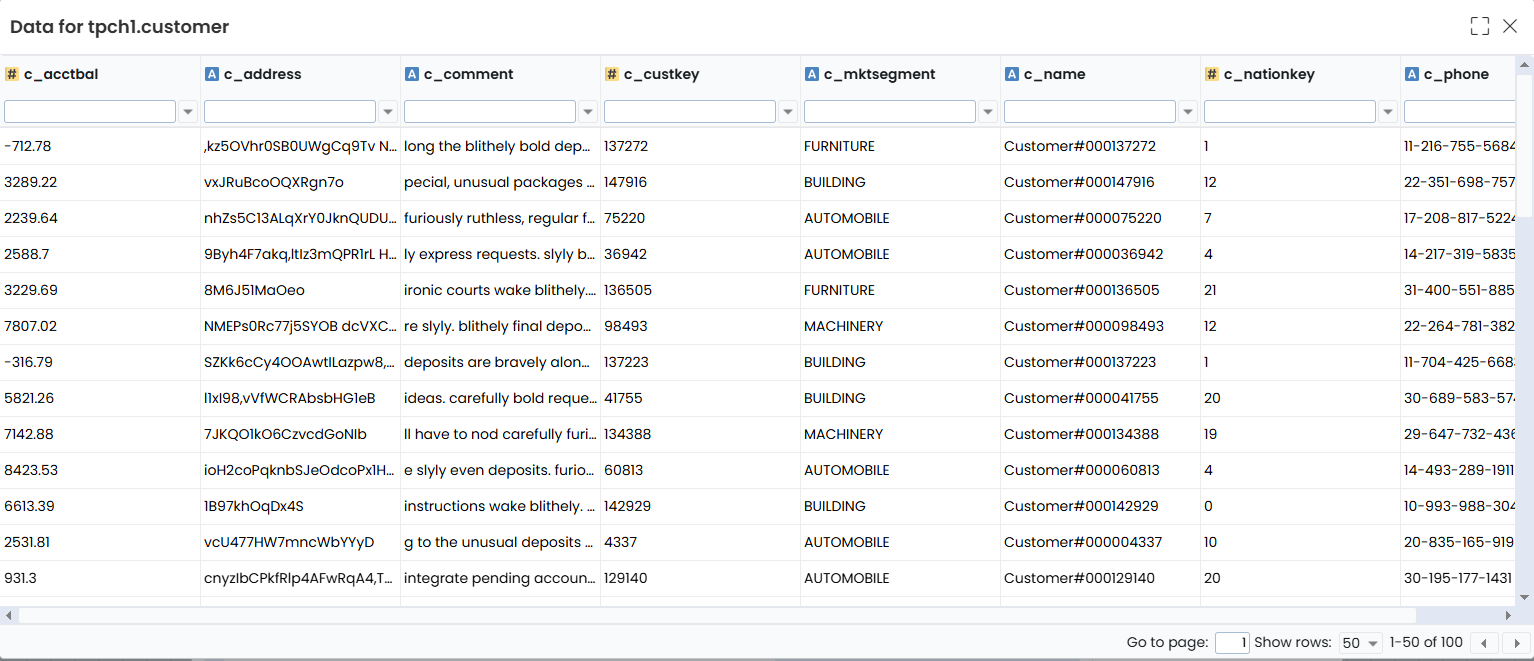This screenshot has width=1534, height=661.
Task: Sort by the c_address column header
Action: [x=262, y=74]
